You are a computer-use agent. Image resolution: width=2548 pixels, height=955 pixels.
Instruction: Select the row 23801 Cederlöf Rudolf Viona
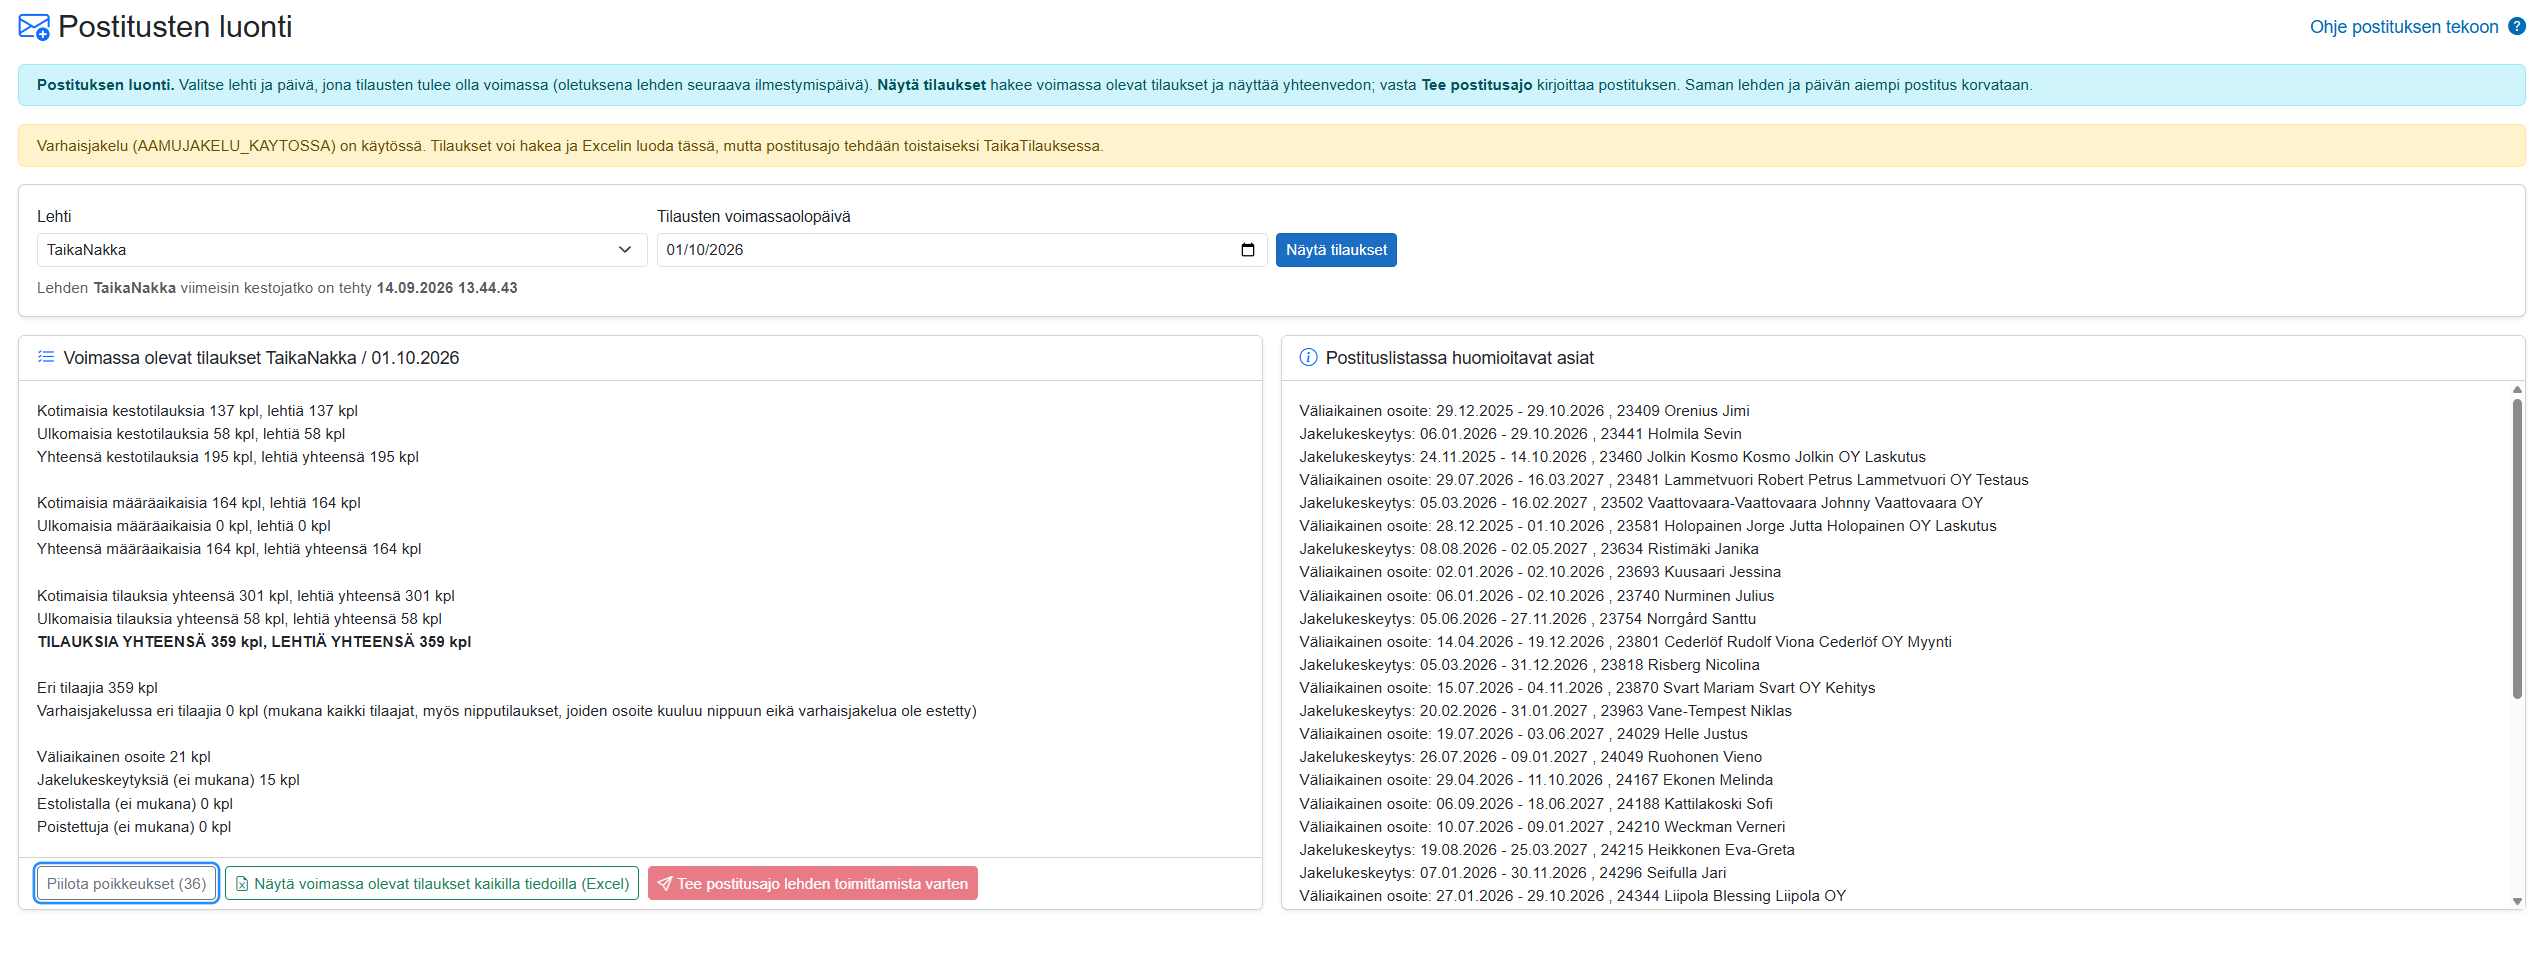(1625, 642)
